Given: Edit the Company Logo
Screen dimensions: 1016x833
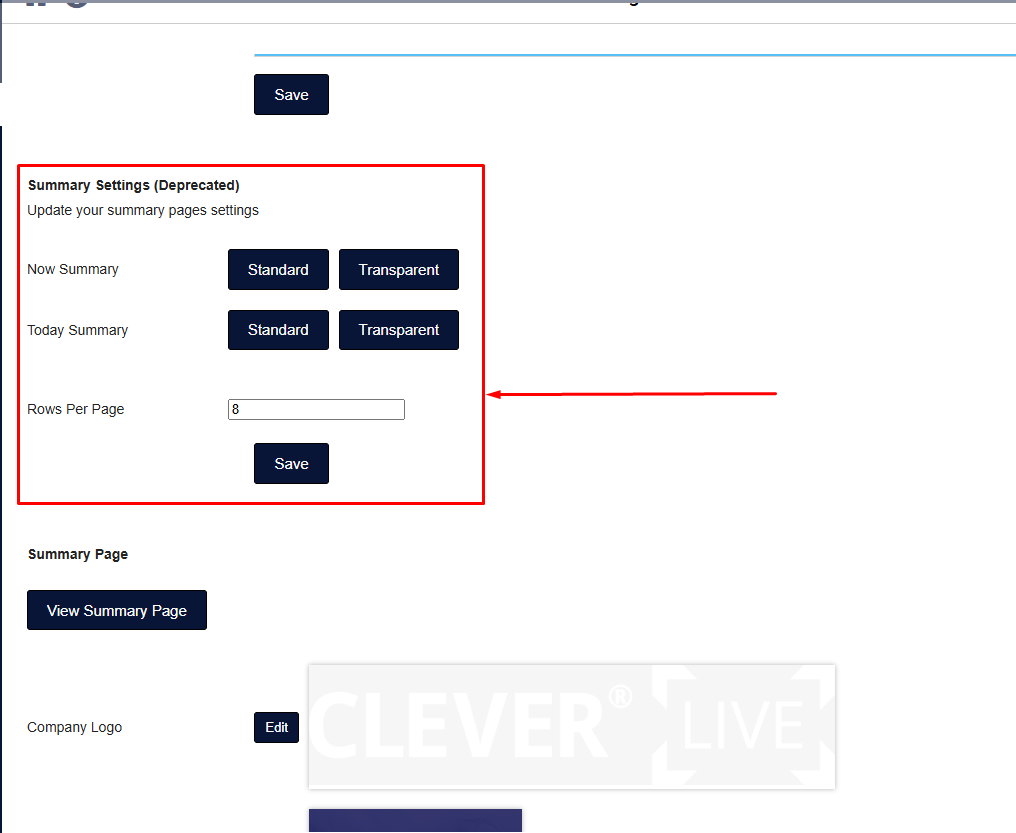Looking at the screenshot, I should tap(276, 728).
